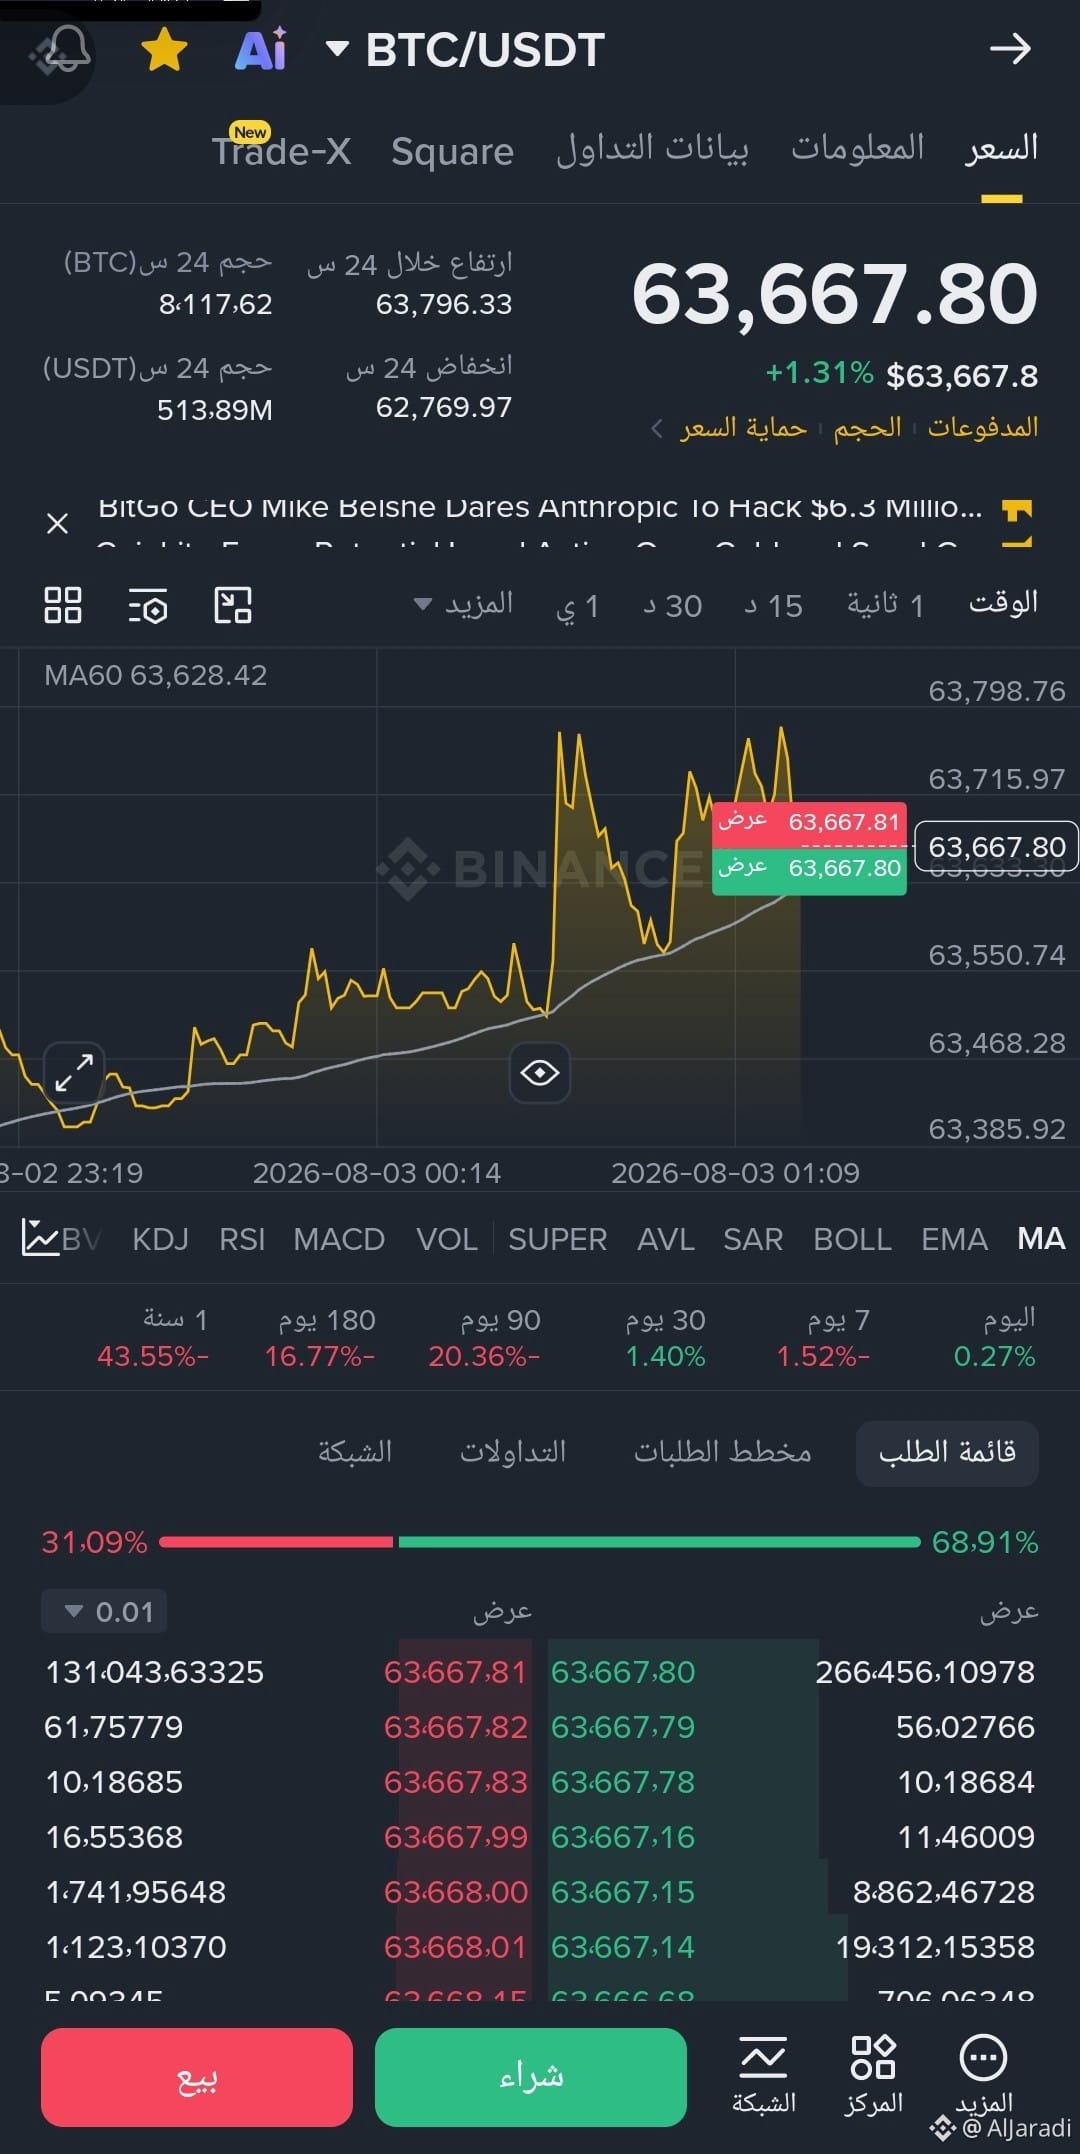The width and height of the screenshot is (1080, 2154).
Task: Expand the chevron beside حماية السعر
Action: coord(657,428)
